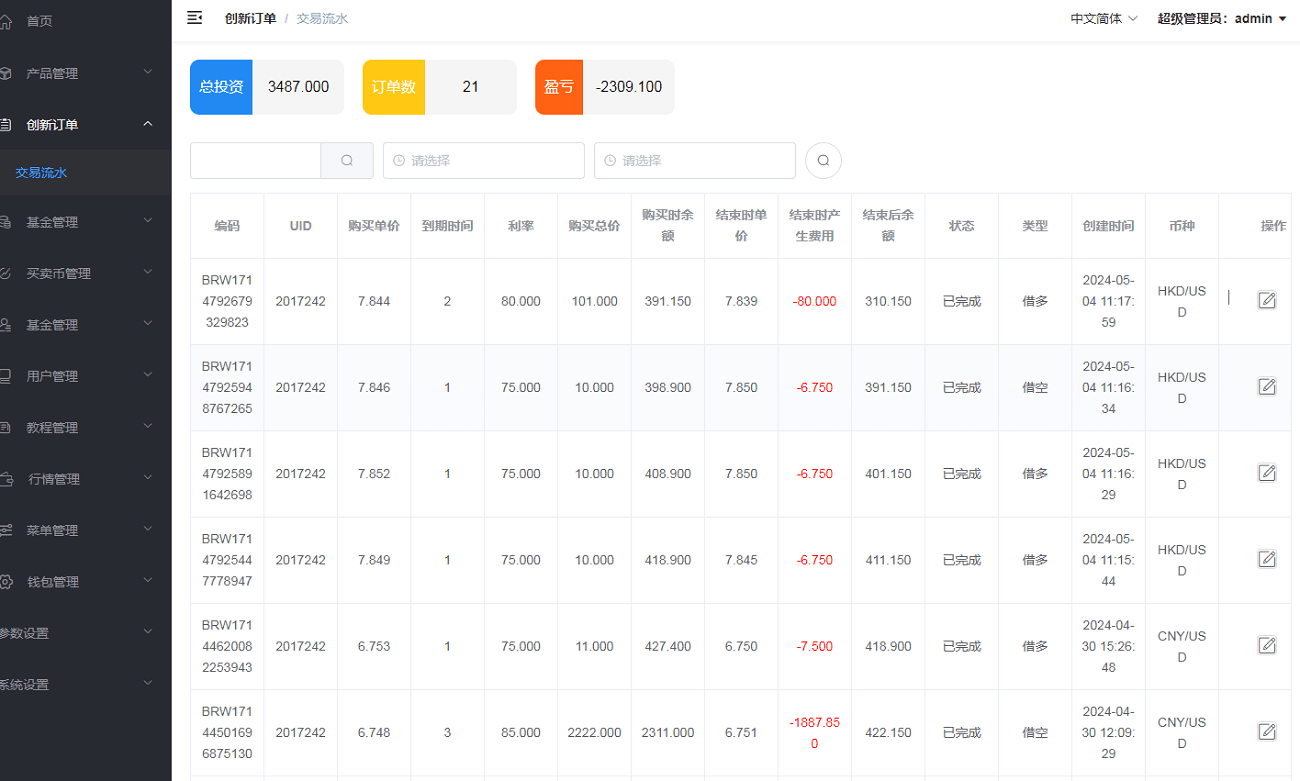The height and width of the screenshot is (781, 1300).
Task: Edit order BRW1714792679329823 via pencil icon
Action: 1267,300
